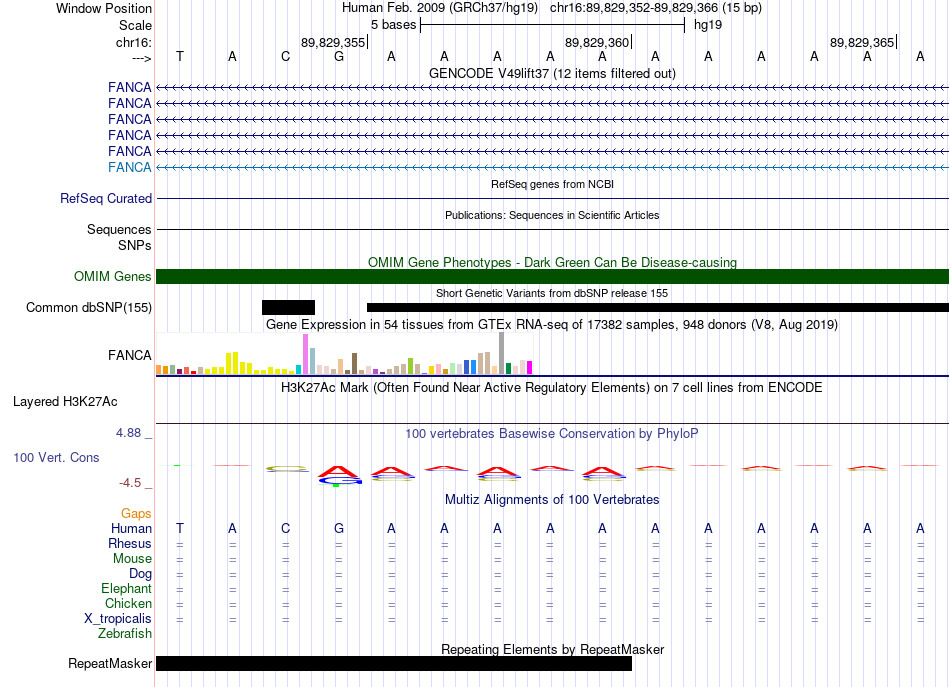Click the 'RepeatMasker' track label
The width and height of the screenshot is (950, 687).
tap(110, 663)
